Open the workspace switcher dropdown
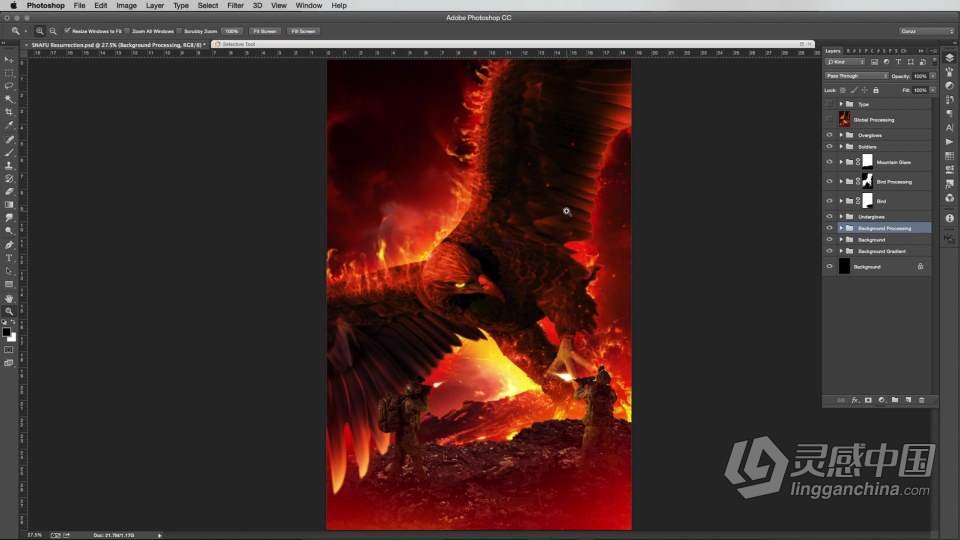The width and height of the screenshot is (960, 540). coord(926,31)
